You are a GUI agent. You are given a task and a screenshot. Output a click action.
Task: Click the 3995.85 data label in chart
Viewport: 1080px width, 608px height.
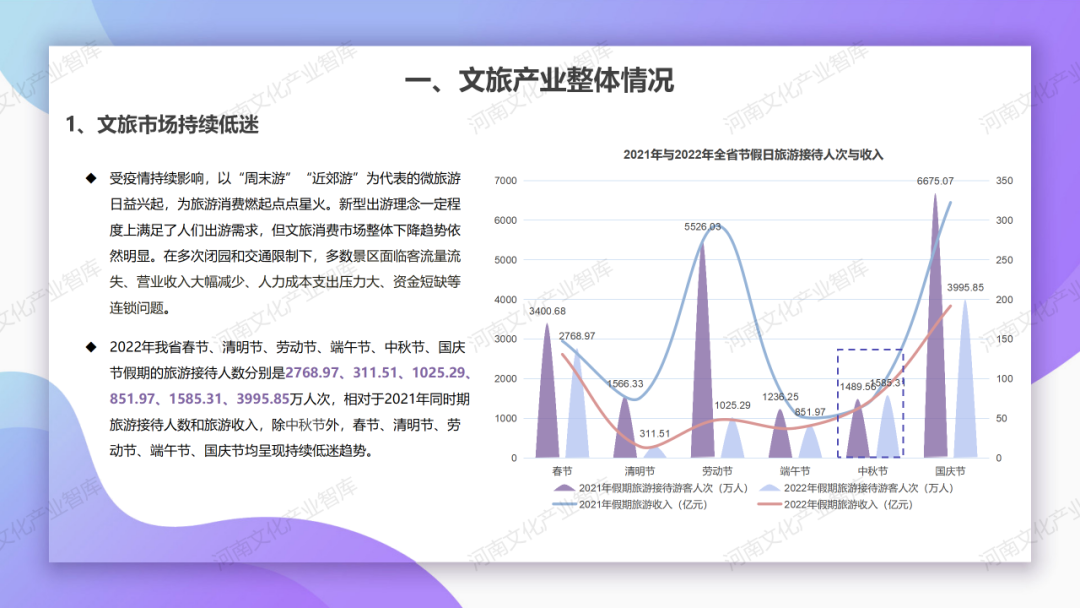pos(965,288)
